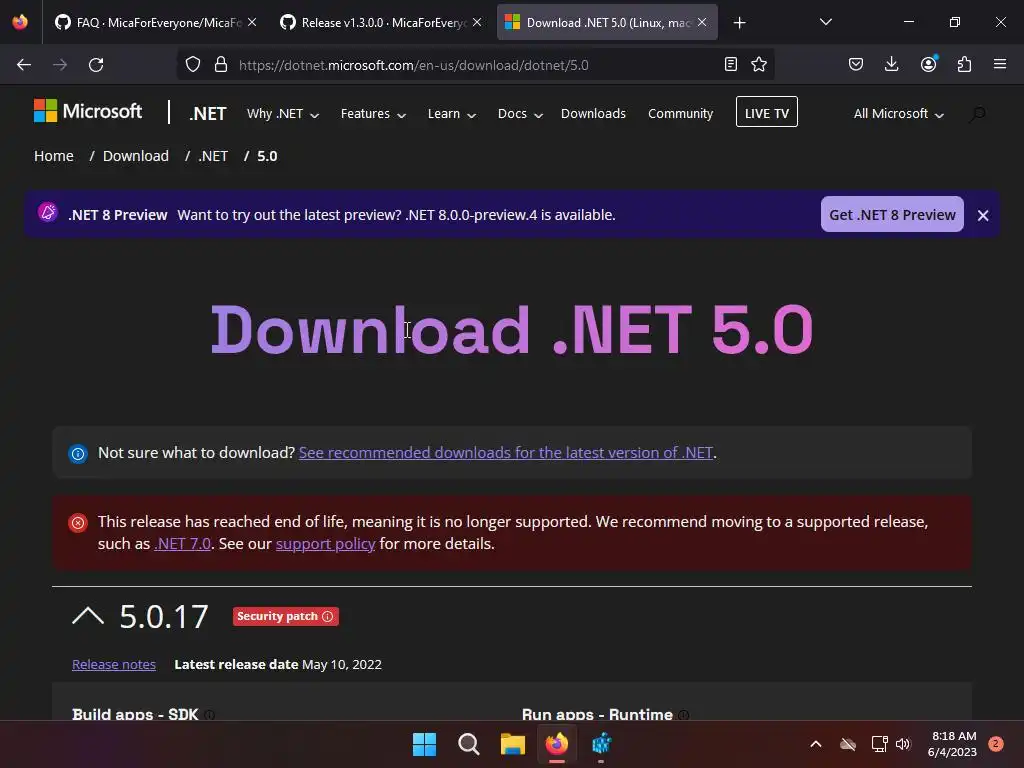The width and height of the screenshot is (1024, 768).
Task: Open the Release notes link
Action: coord(114,665)
